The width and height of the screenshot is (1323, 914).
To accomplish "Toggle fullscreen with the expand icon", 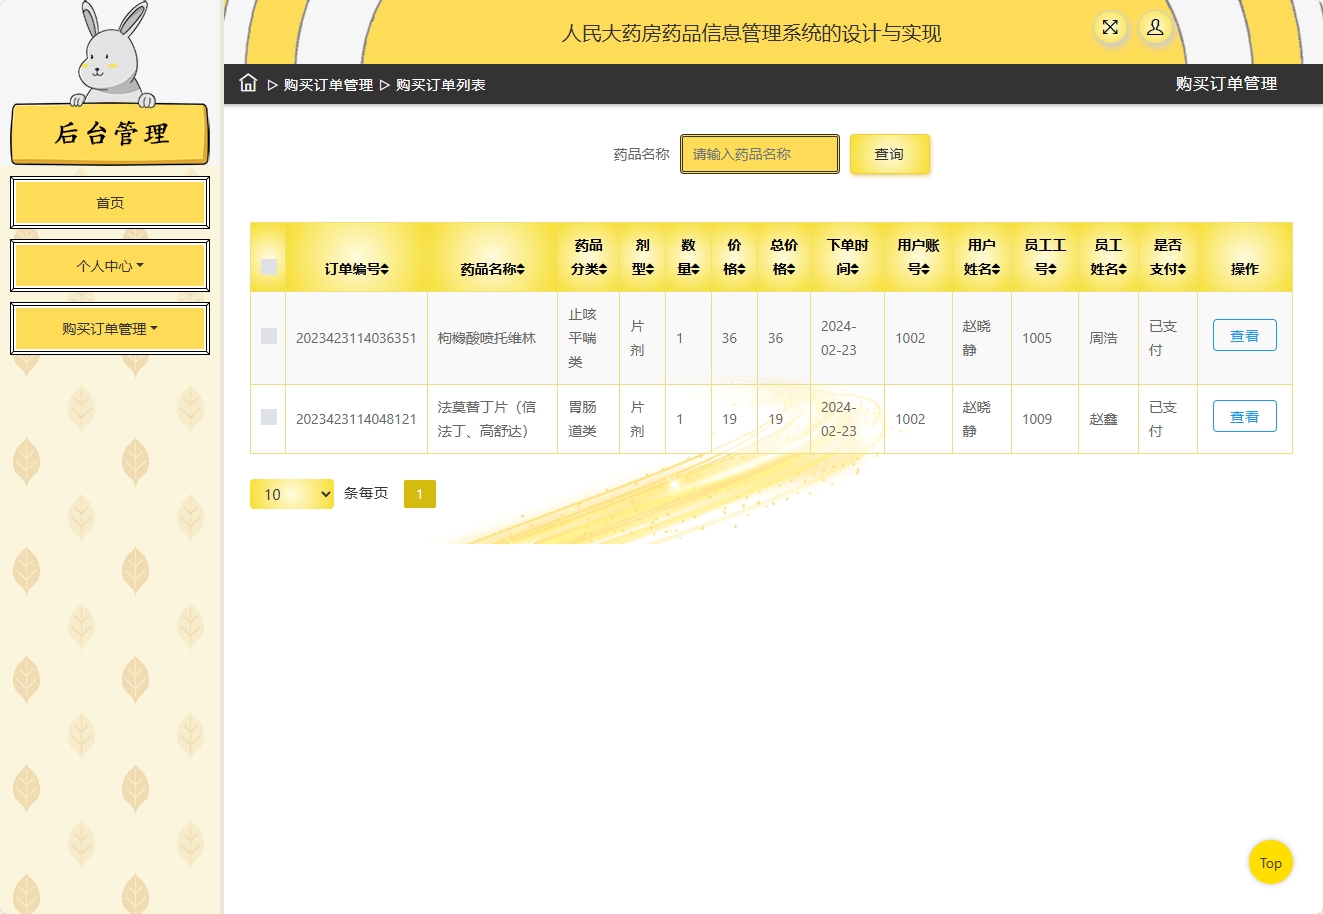I will (1110, 28).
